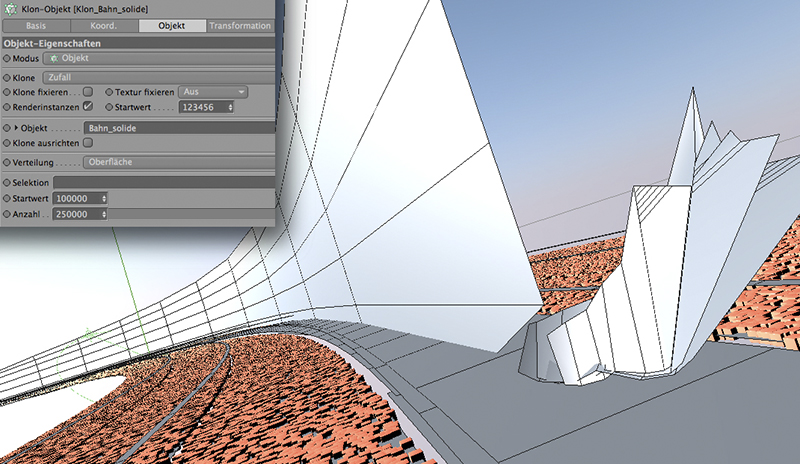Click the animation dot beside Renderinstanzen

coord(7,107)
